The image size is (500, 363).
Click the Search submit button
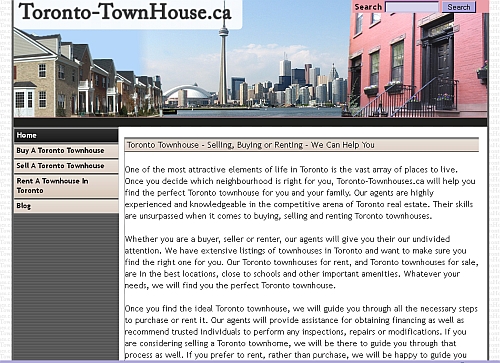pyautogui.click(x=459, y=7)
